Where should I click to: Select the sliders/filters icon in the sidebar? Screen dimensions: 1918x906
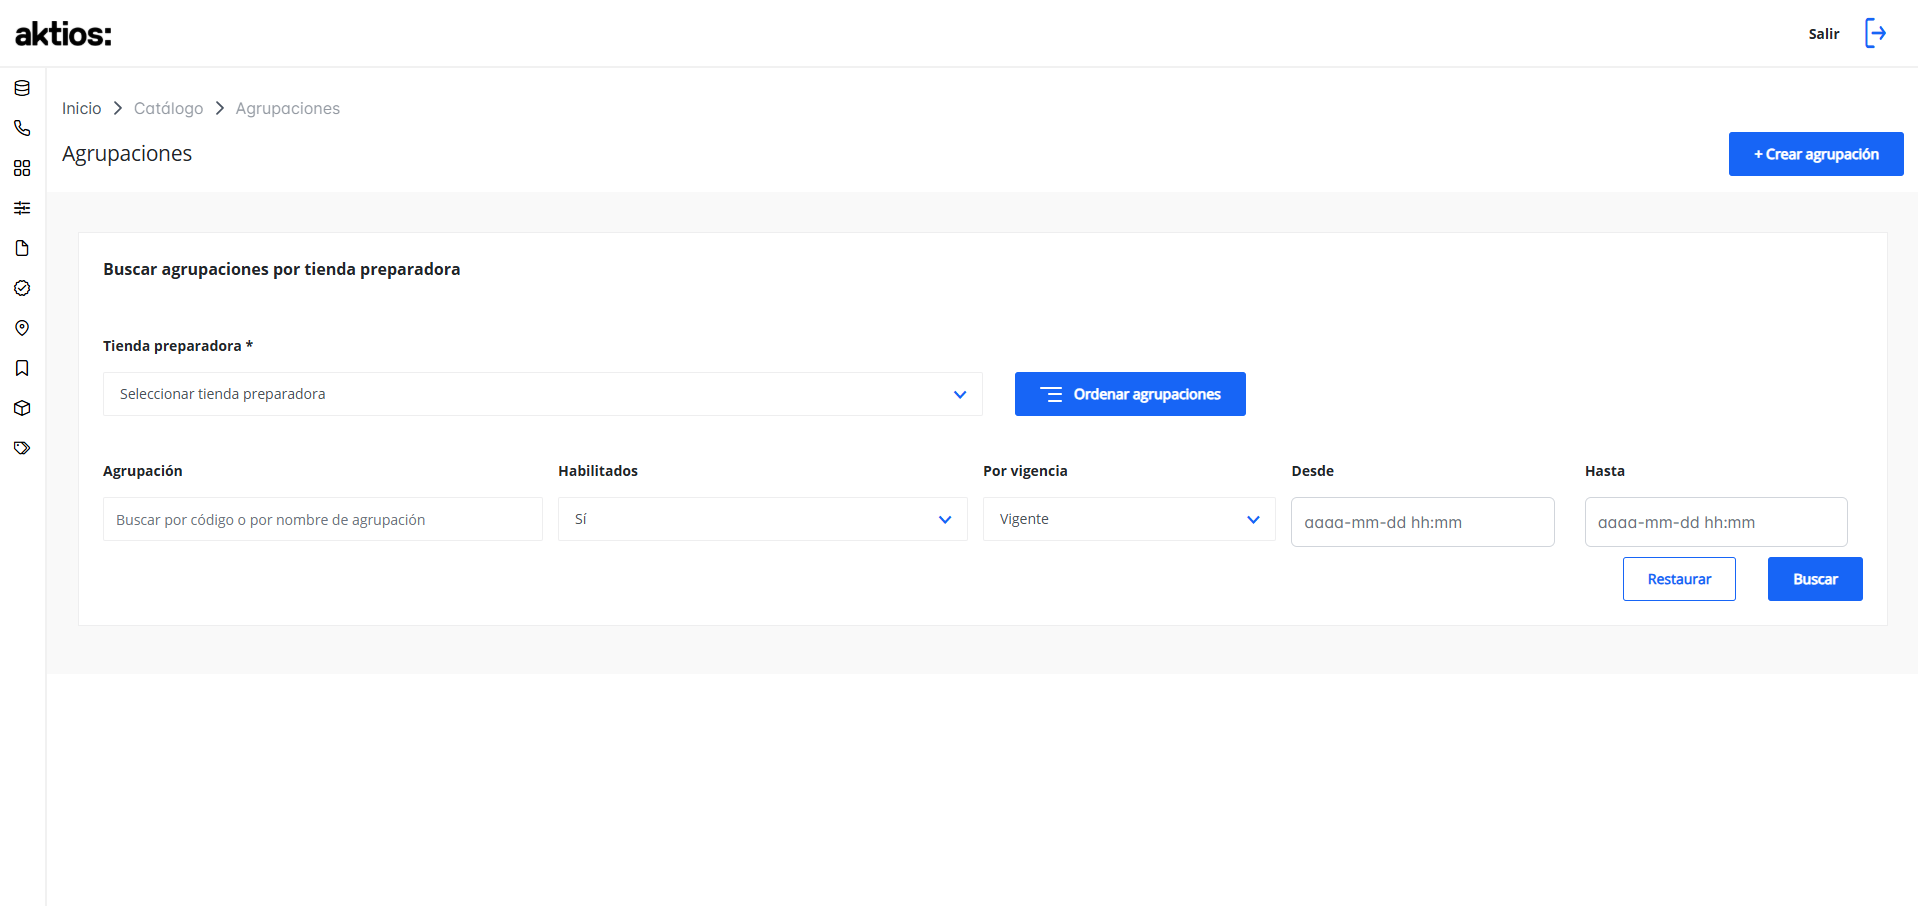22,208
